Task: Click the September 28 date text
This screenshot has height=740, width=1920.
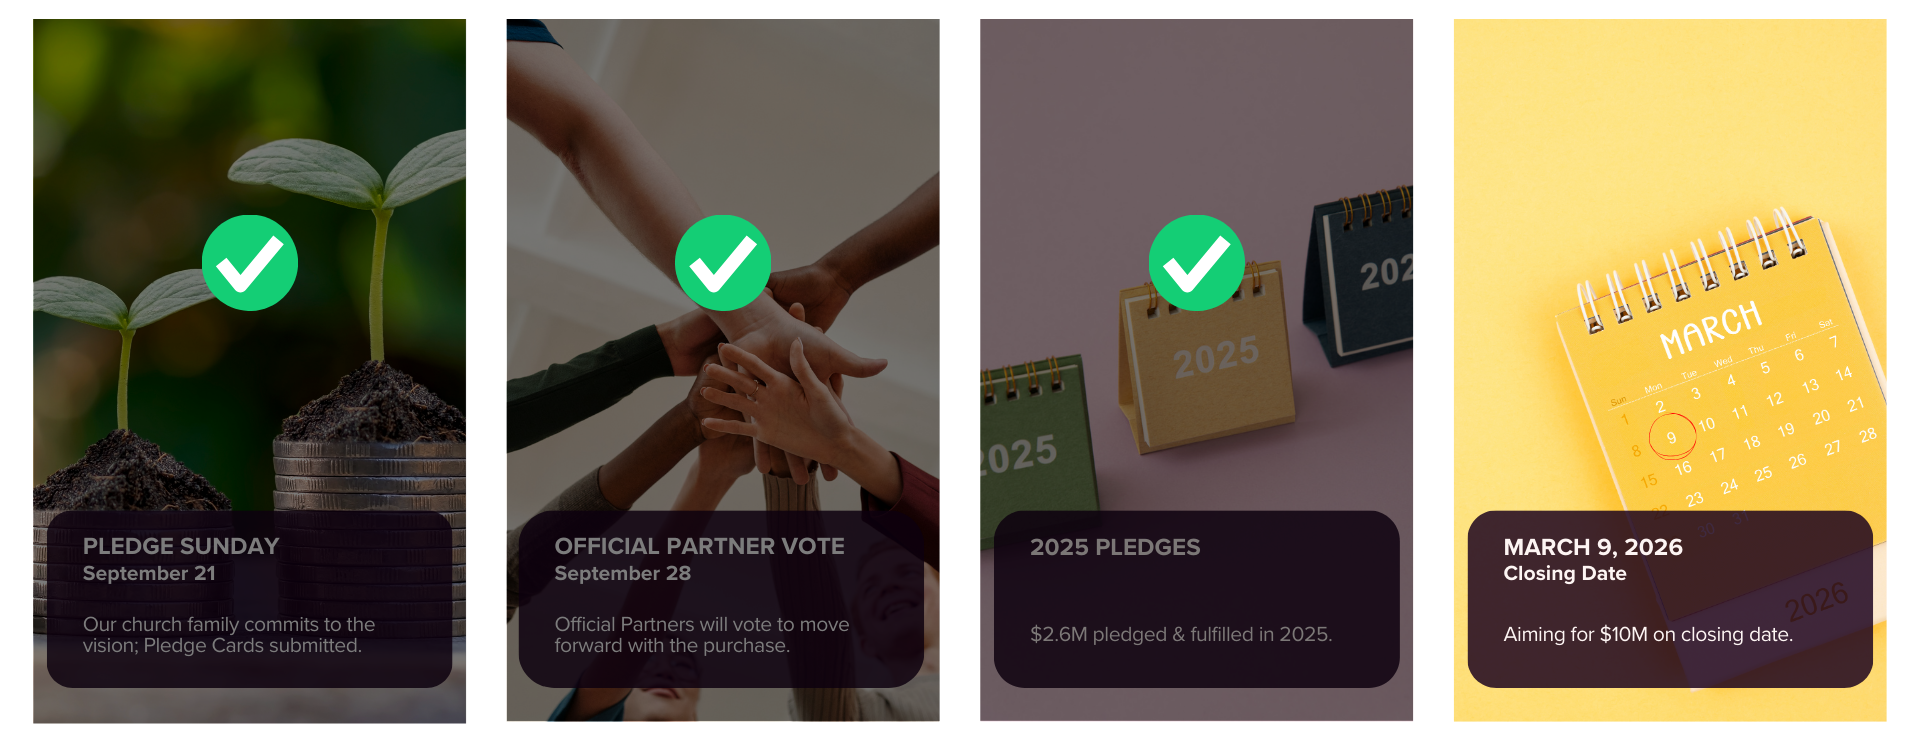Action: click(x=622, y=573)
